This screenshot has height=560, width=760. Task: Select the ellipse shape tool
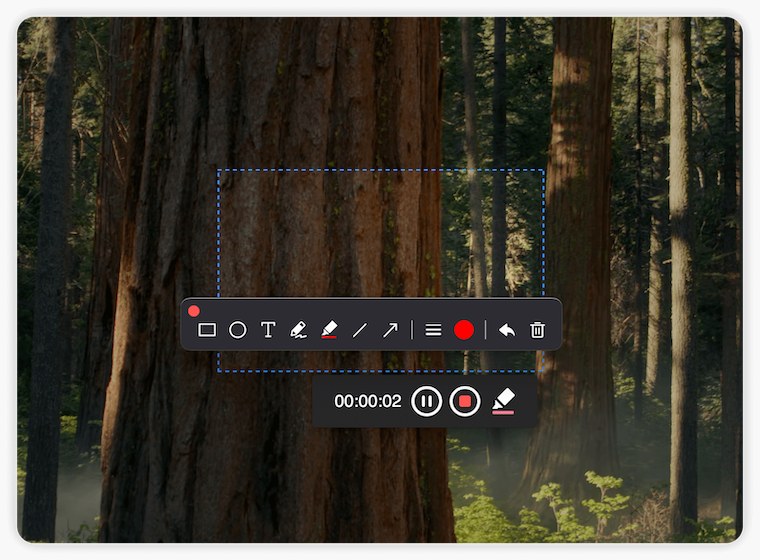click(237, 330)
